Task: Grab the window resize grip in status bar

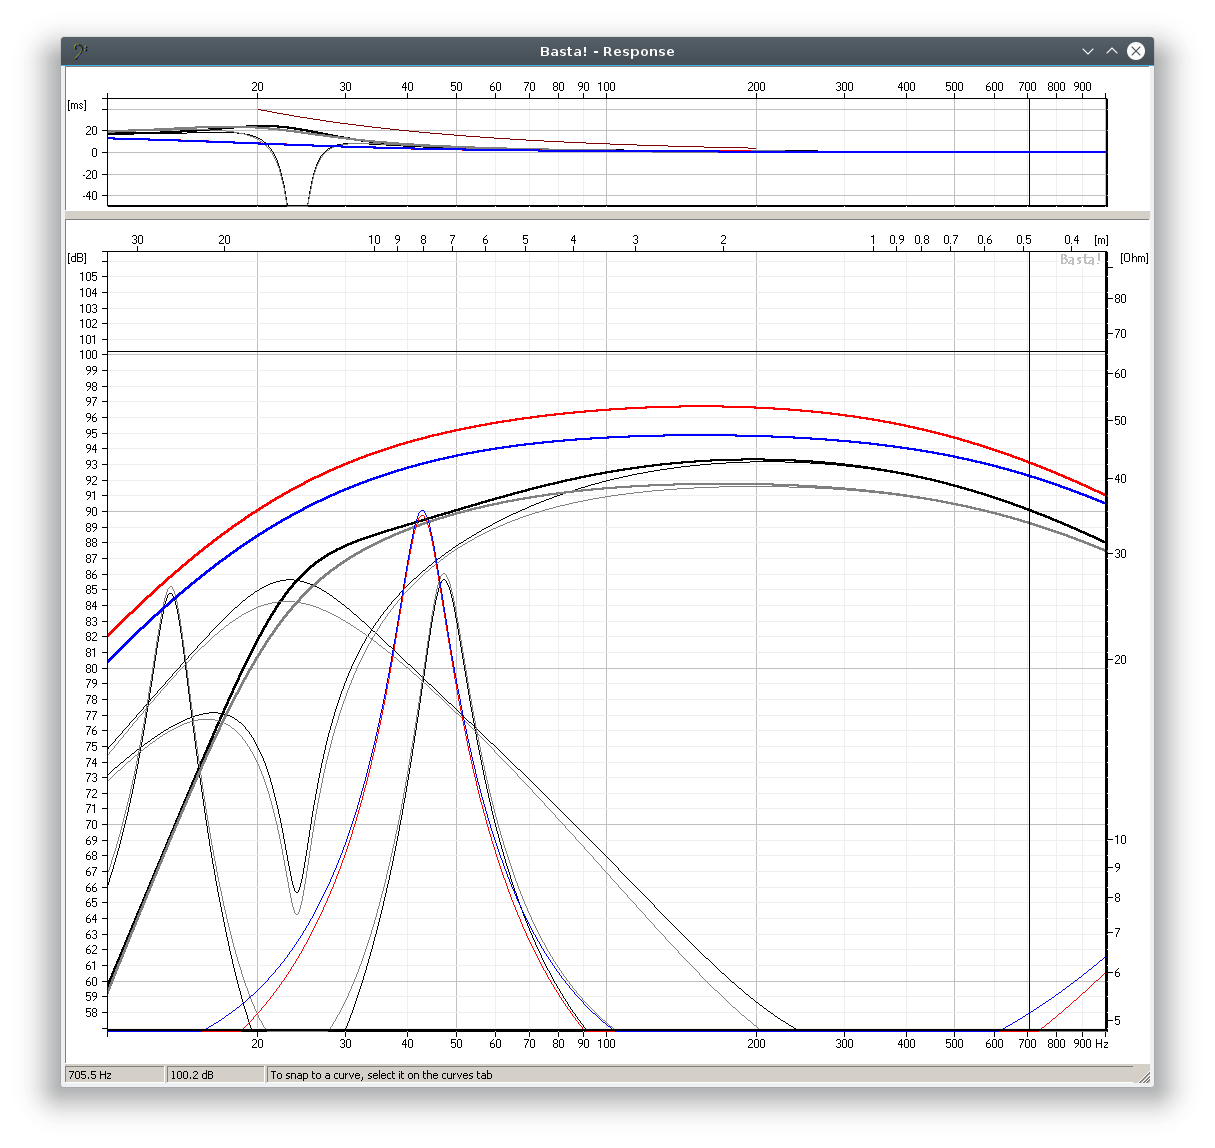Action: (x=1142, y=1076)
